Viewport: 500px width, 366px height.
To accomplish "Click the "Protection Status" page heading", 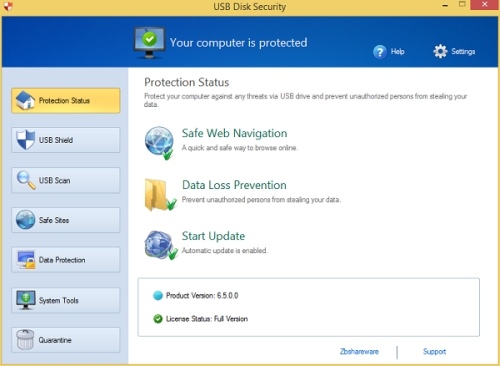I will (x=187, y=82).
